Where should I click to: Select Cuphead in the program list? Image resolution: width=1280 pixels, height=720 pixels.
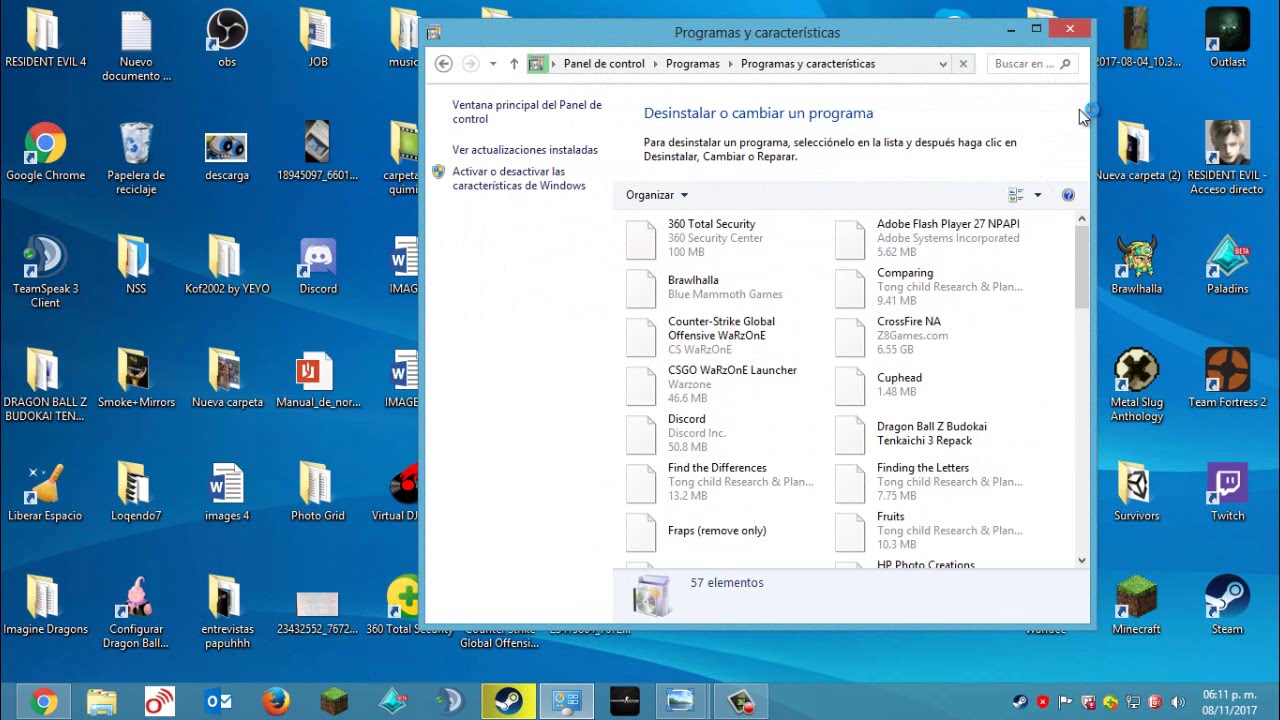click(x=935, y=385)
